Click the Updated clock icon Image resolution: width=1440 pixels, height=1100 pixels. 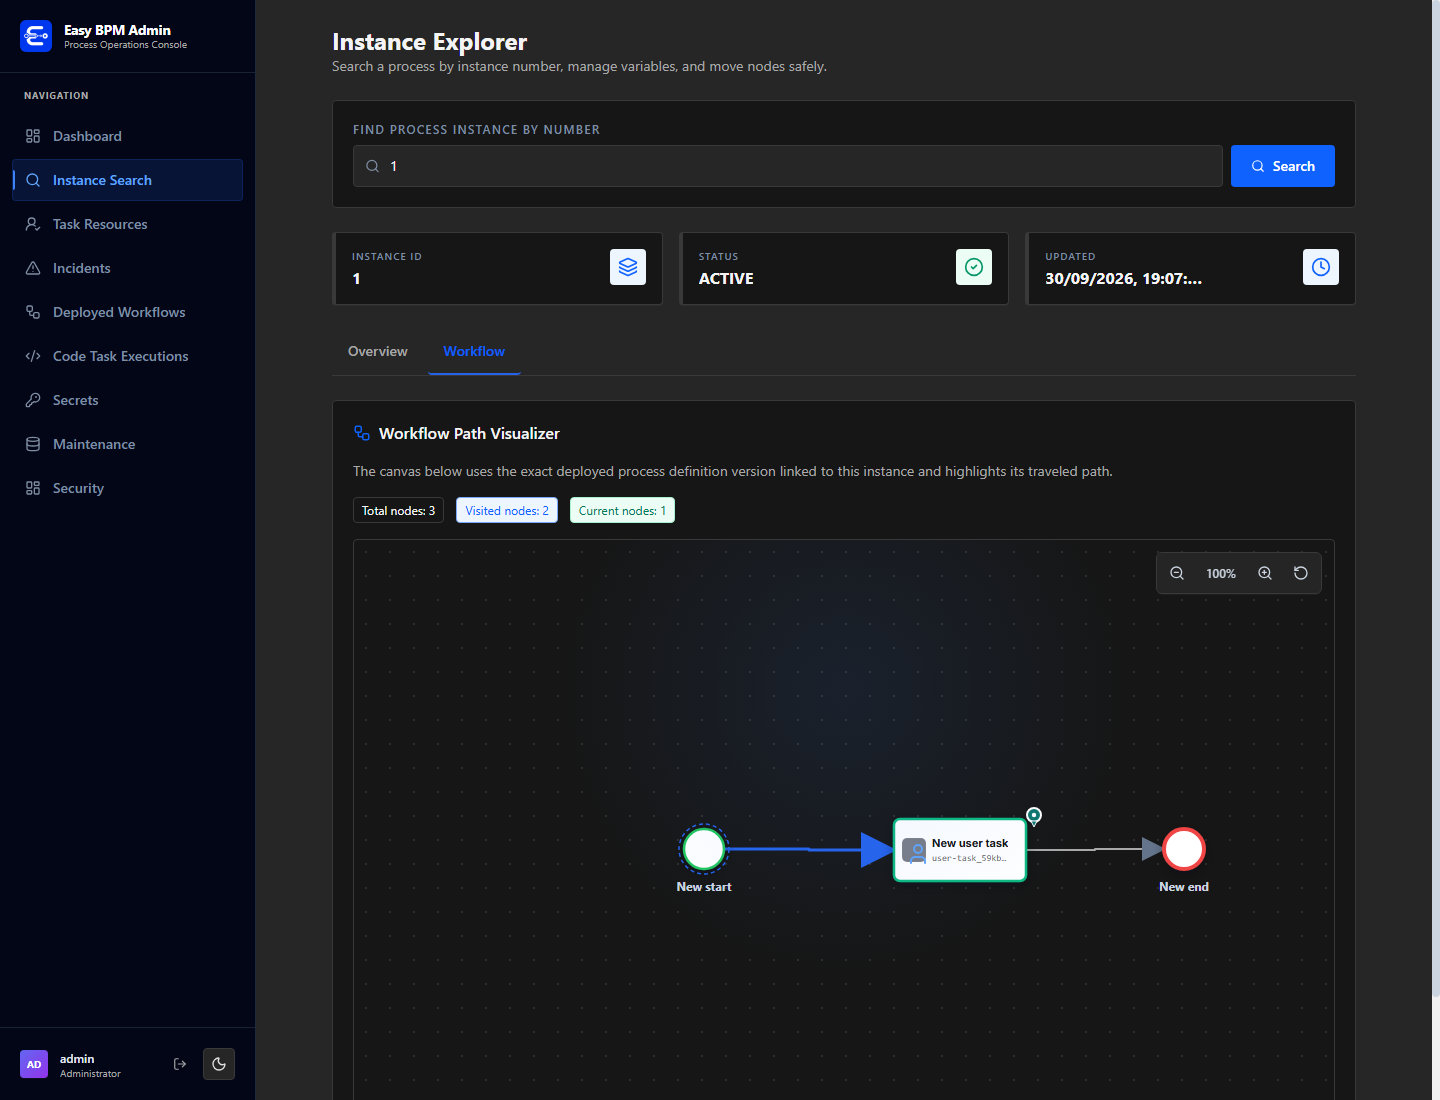coord(1321,267)
